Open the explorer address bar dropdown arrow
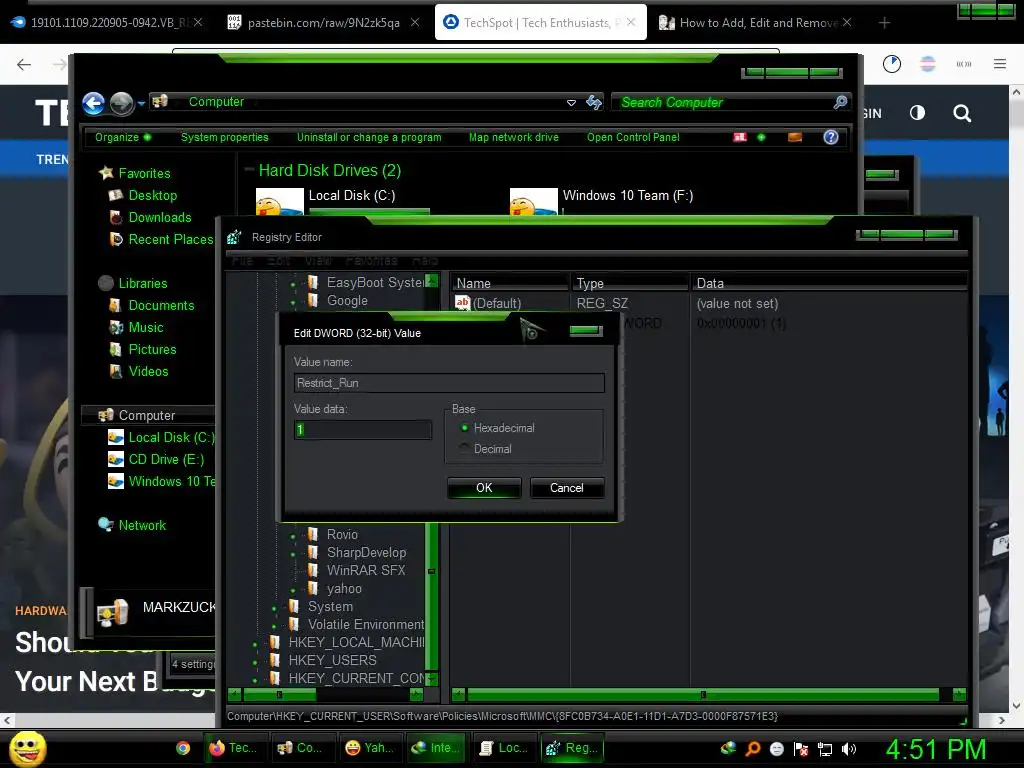The height and width of the screenshot is (768, 1024). click(x=571, y=103)
